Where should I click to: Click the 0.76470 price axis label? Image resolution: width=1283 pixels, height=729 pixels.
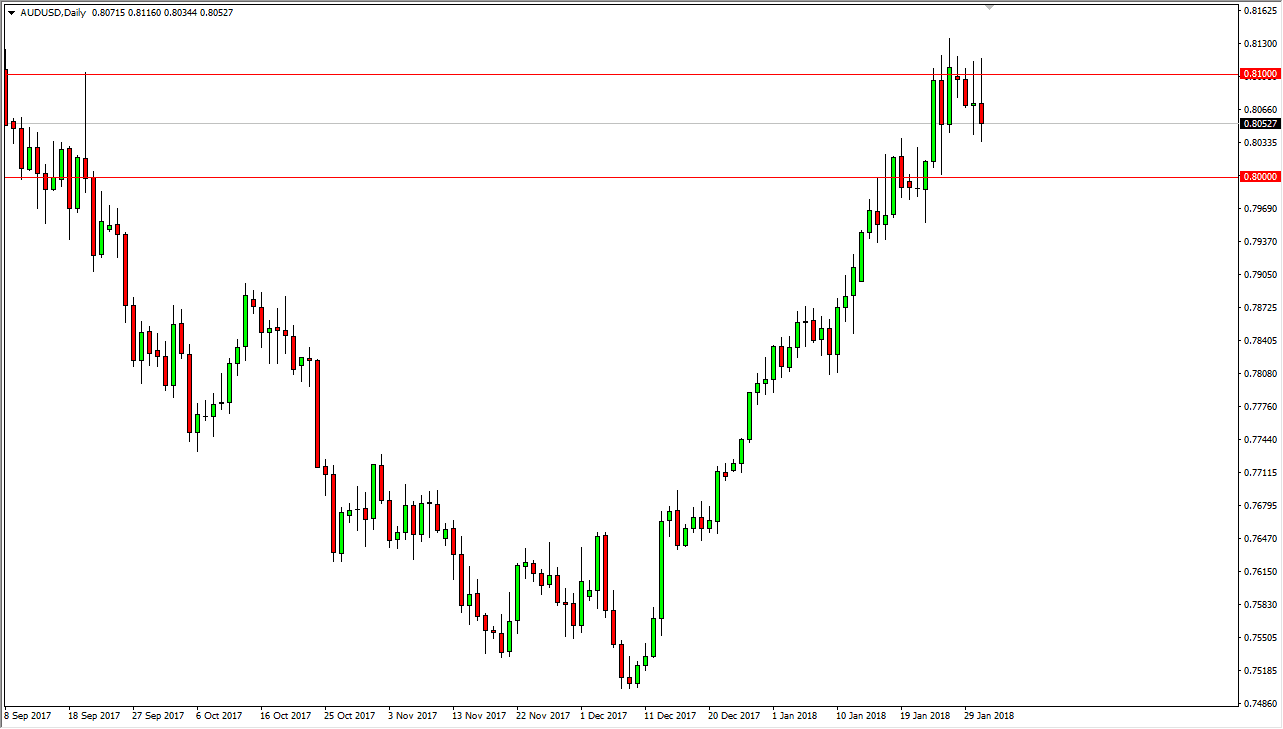pyautogui.click(x=1259, y=539)
